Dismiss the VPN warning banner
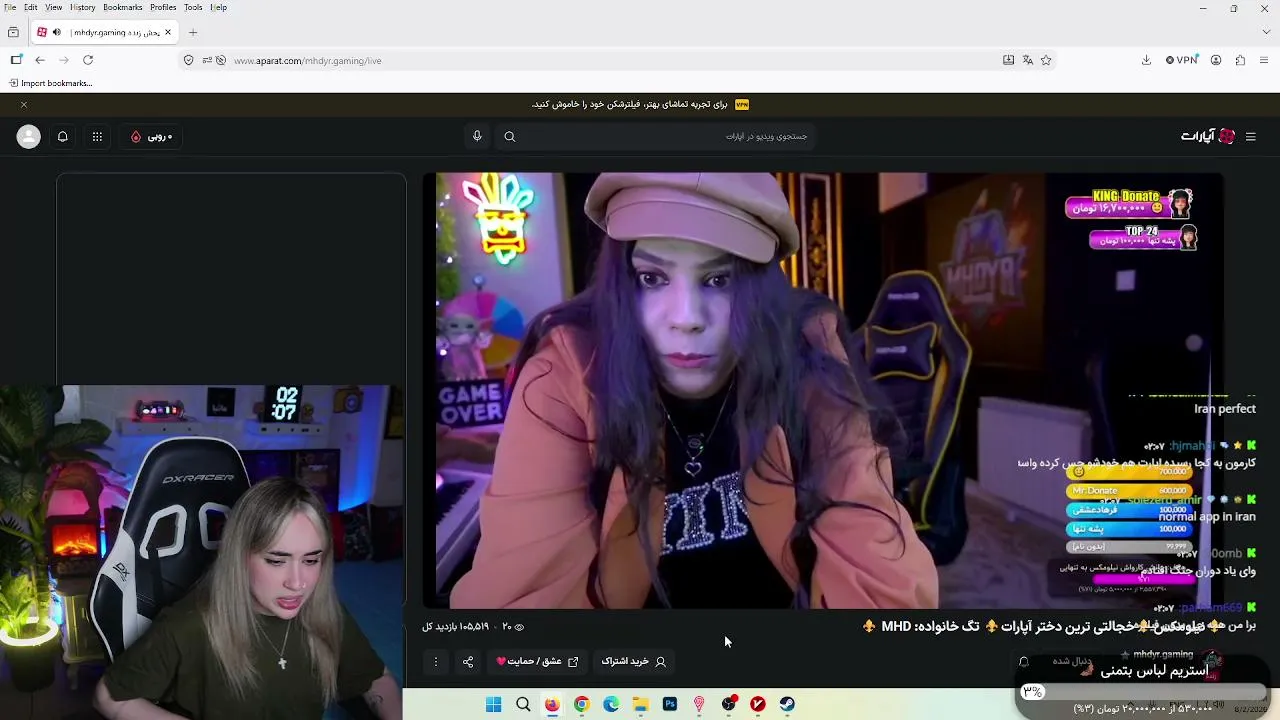The image size is (1280, 720). [x=24, y=104]
